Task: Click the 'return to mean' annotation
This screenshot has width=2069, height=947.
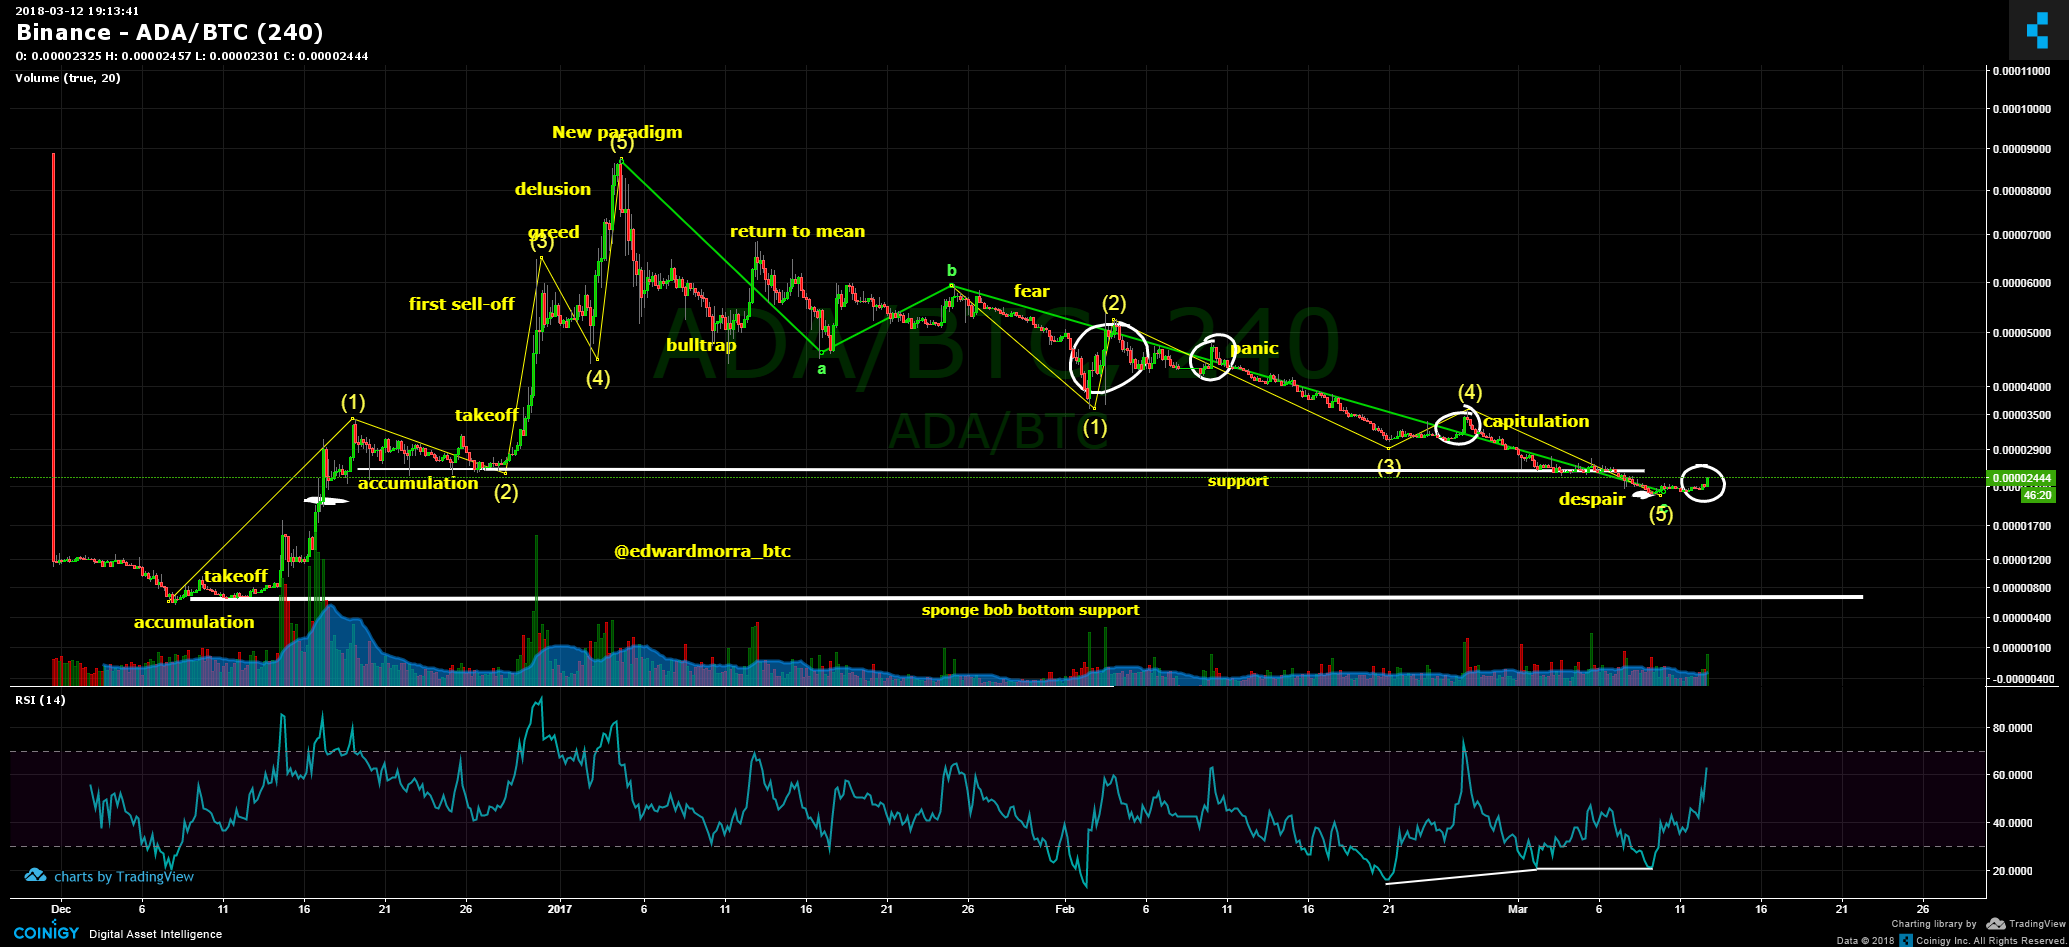Action: (797, 231)
